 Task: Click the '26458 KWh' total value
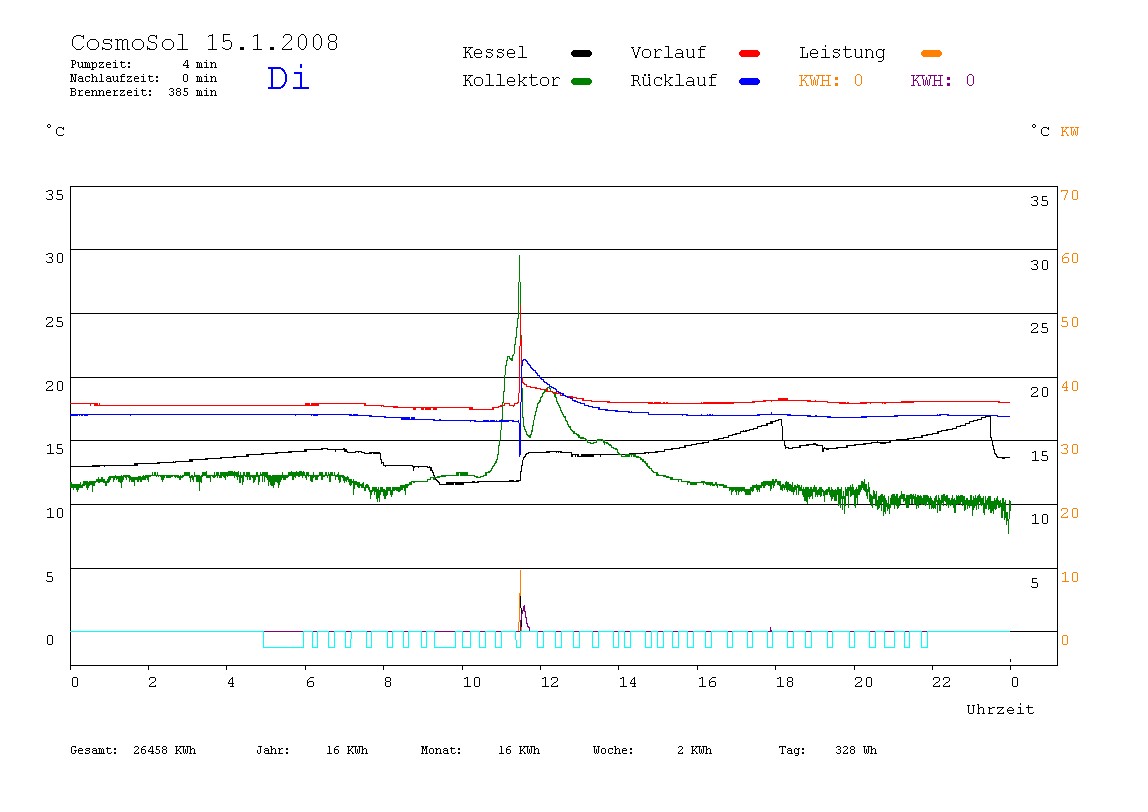[x=164, y=750]
